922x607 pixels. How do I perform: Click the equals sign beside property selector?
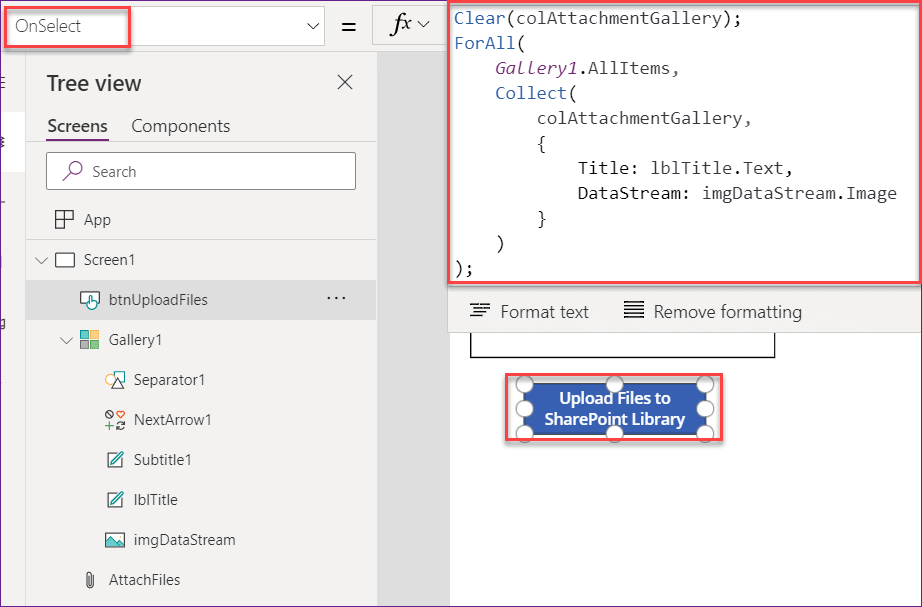(347, 24)
